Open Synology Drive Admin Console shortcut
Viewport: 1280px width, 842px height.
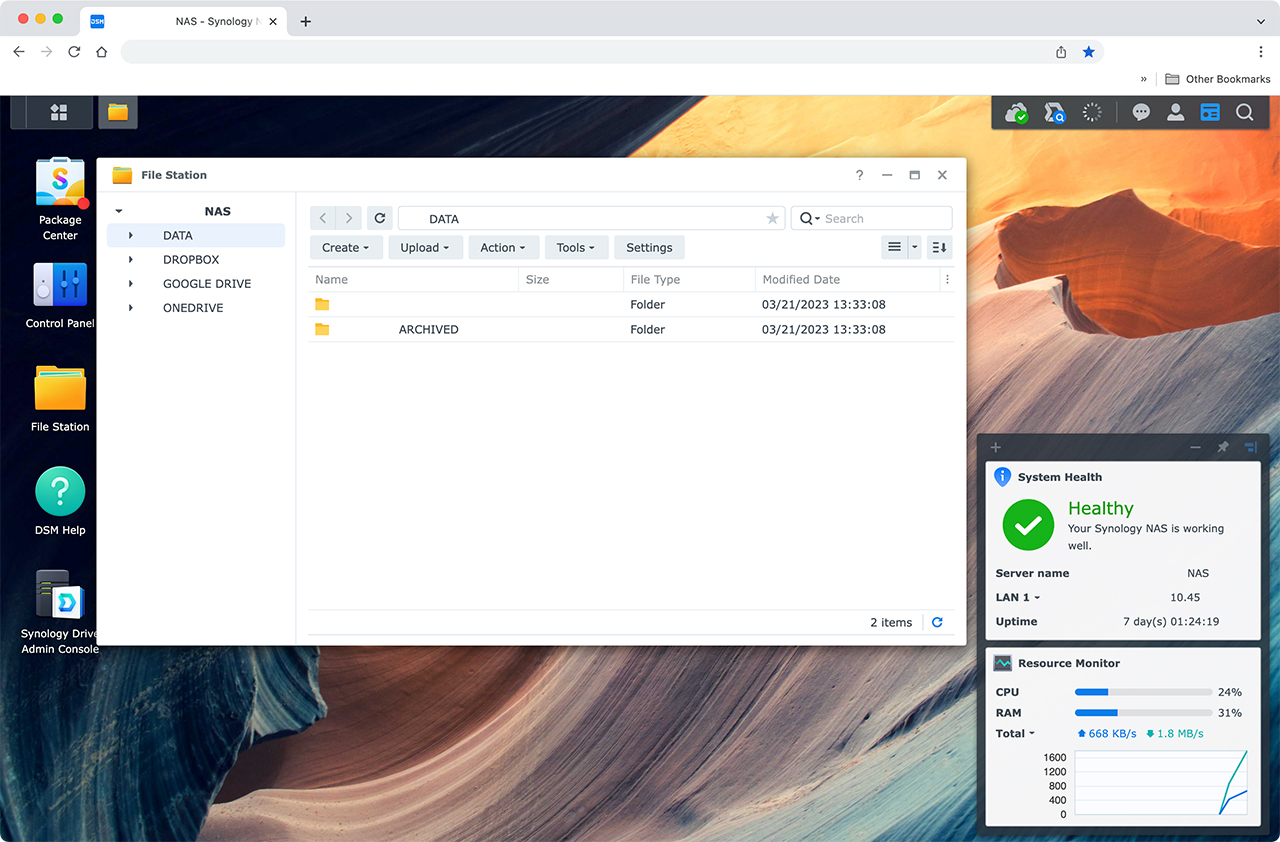coord(60,612)
